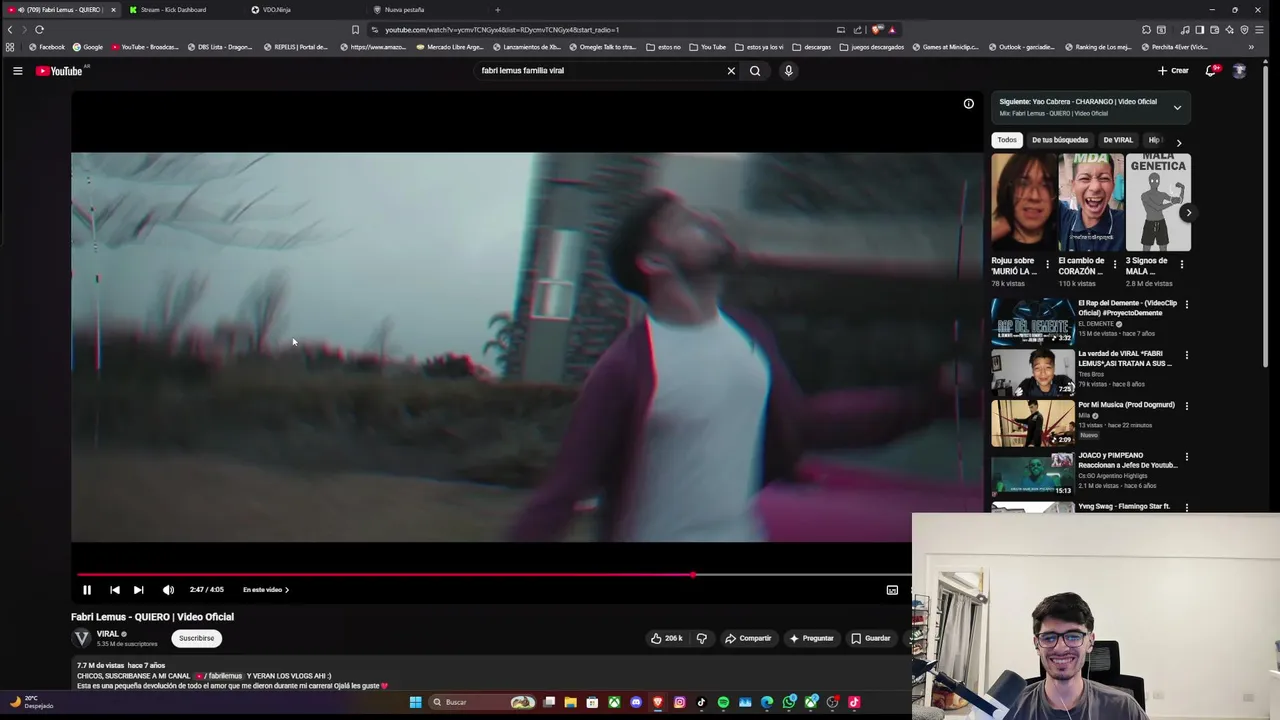This screenshot has height=720, width=1280.
Task: Seek on the red video progress bar
Action: (x=385, y=575)
